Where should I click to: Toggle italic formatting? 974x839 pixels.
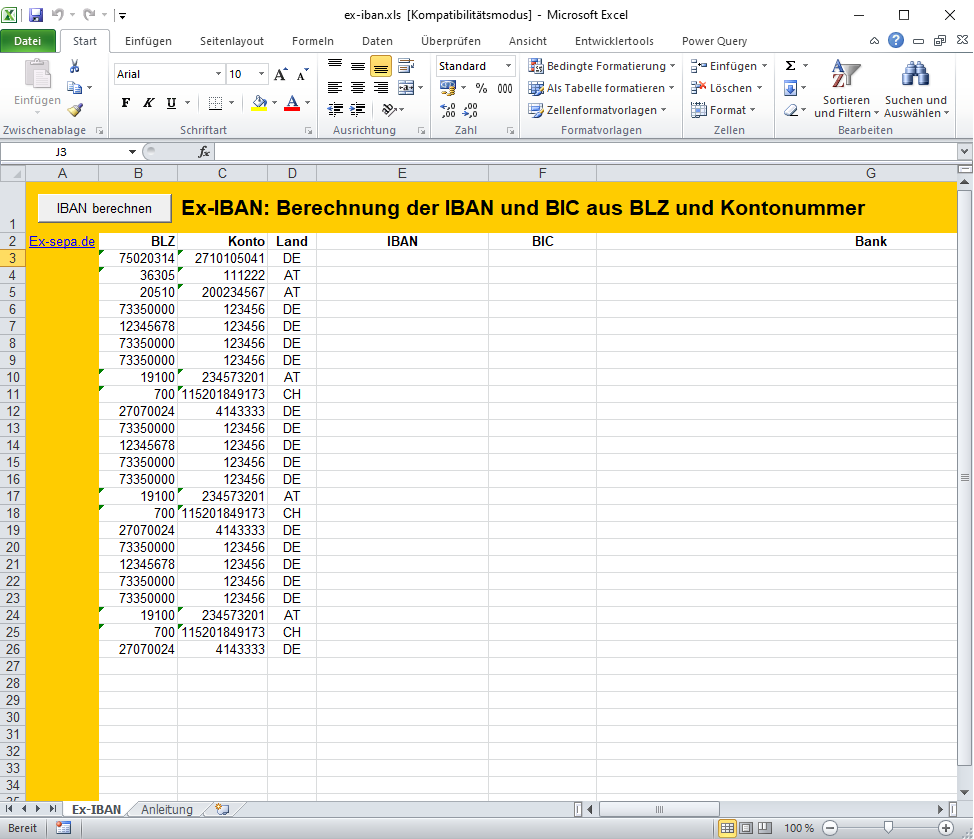pyautogui.click(x=148, y=103)
